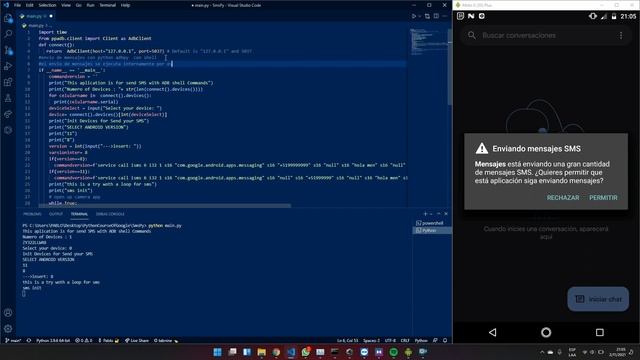Open the Manage gear in VS Code

8,329
